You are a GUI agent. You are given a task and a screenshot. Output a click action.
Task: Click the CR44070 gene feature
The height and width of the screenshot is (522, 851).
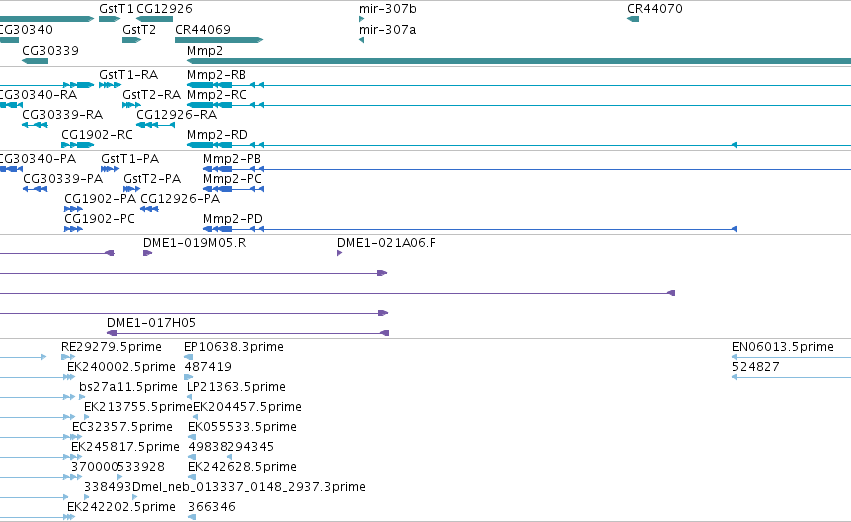coord(633,19)
